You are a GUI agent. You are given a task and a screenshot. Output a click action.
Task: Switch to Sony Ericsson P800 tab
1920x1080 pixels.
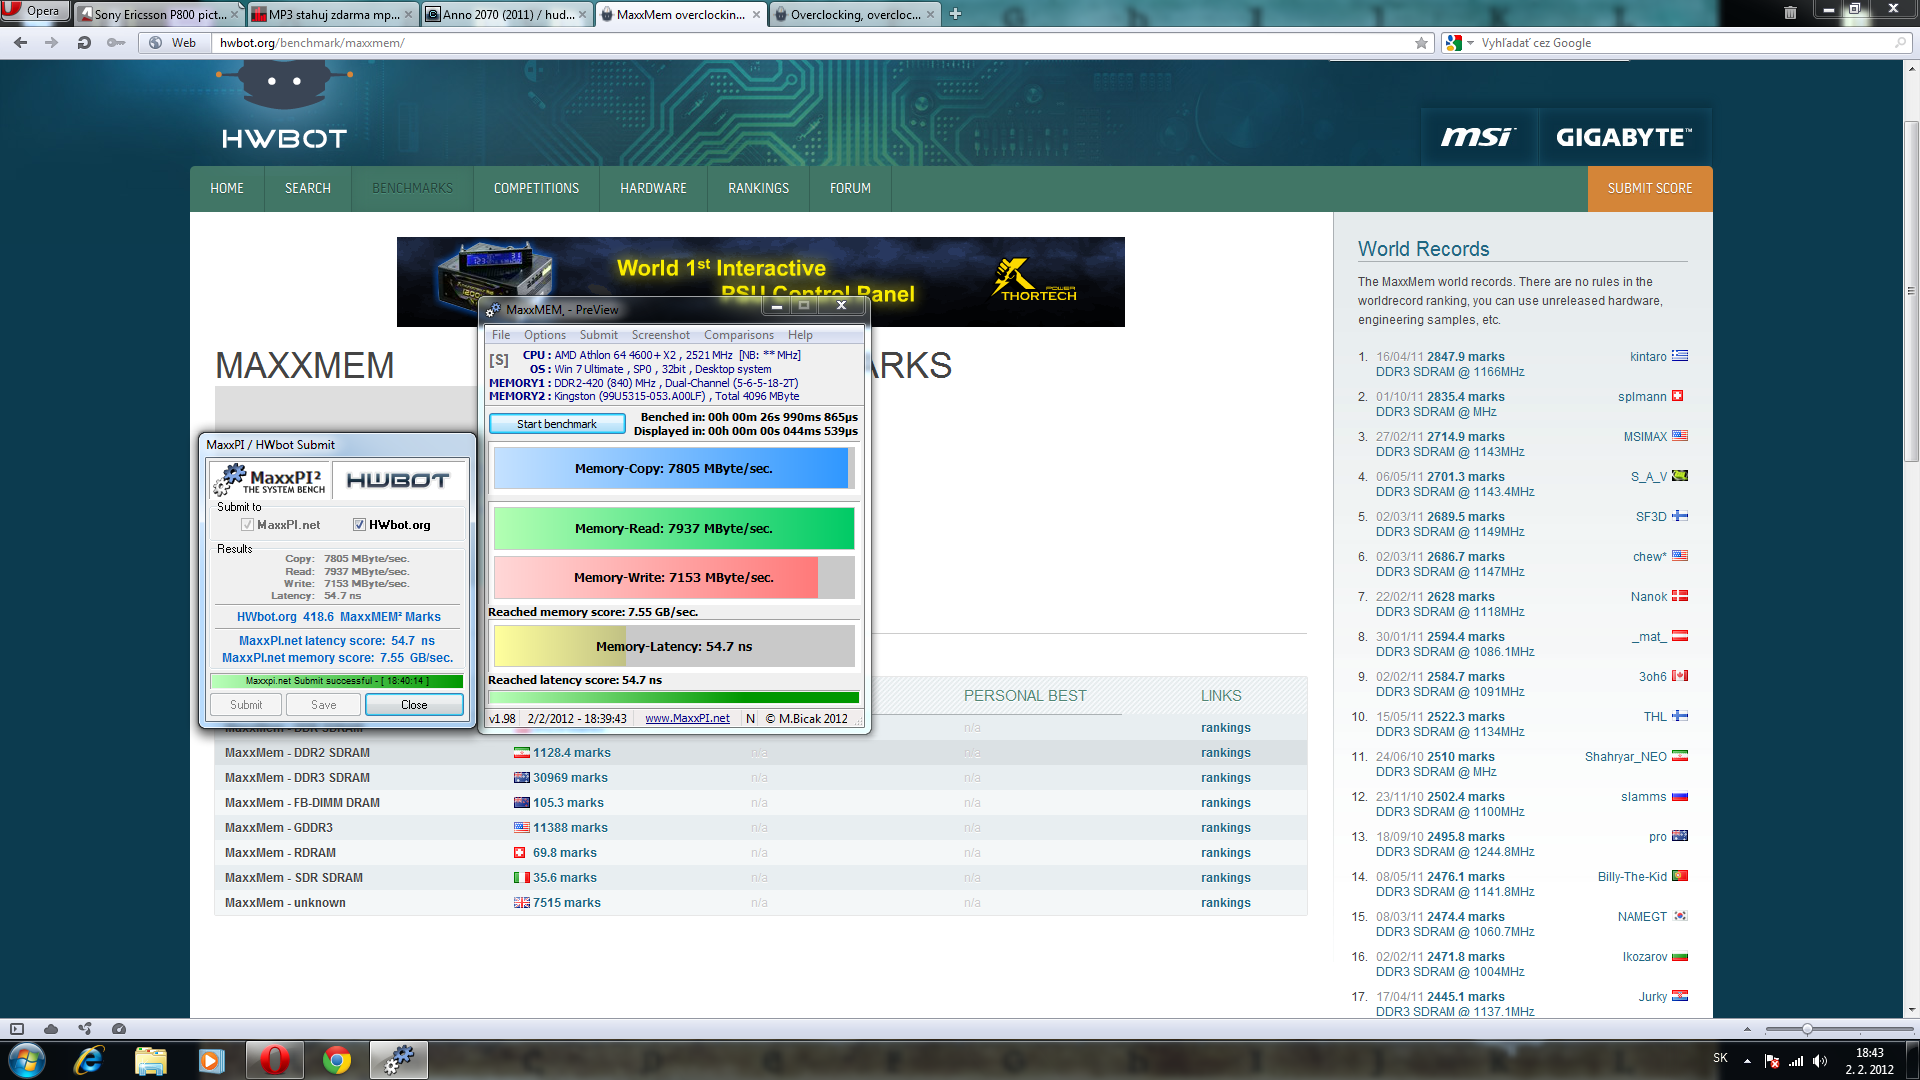pos(160,14)
